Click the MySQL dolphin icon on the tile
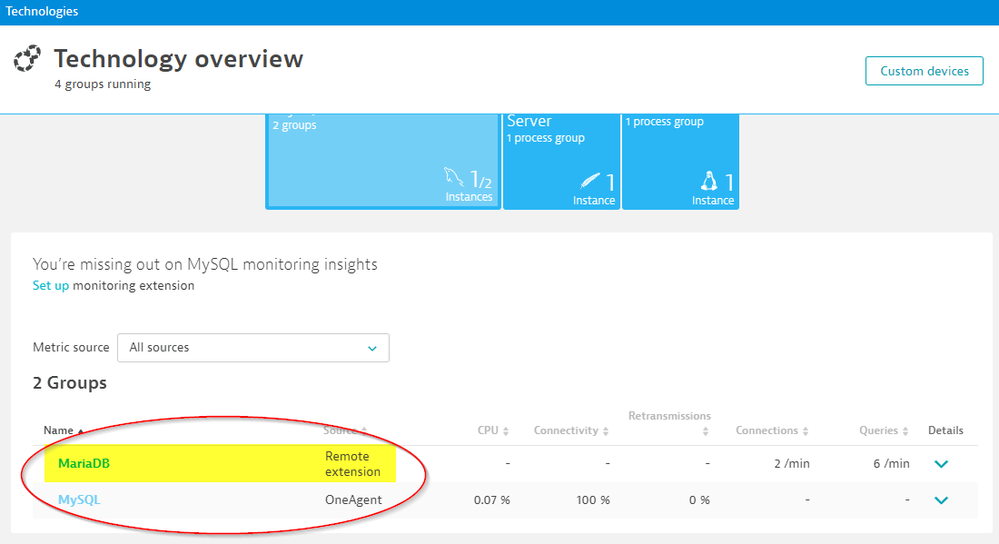This screenshot has width=999, height=544. coord(455,178)
